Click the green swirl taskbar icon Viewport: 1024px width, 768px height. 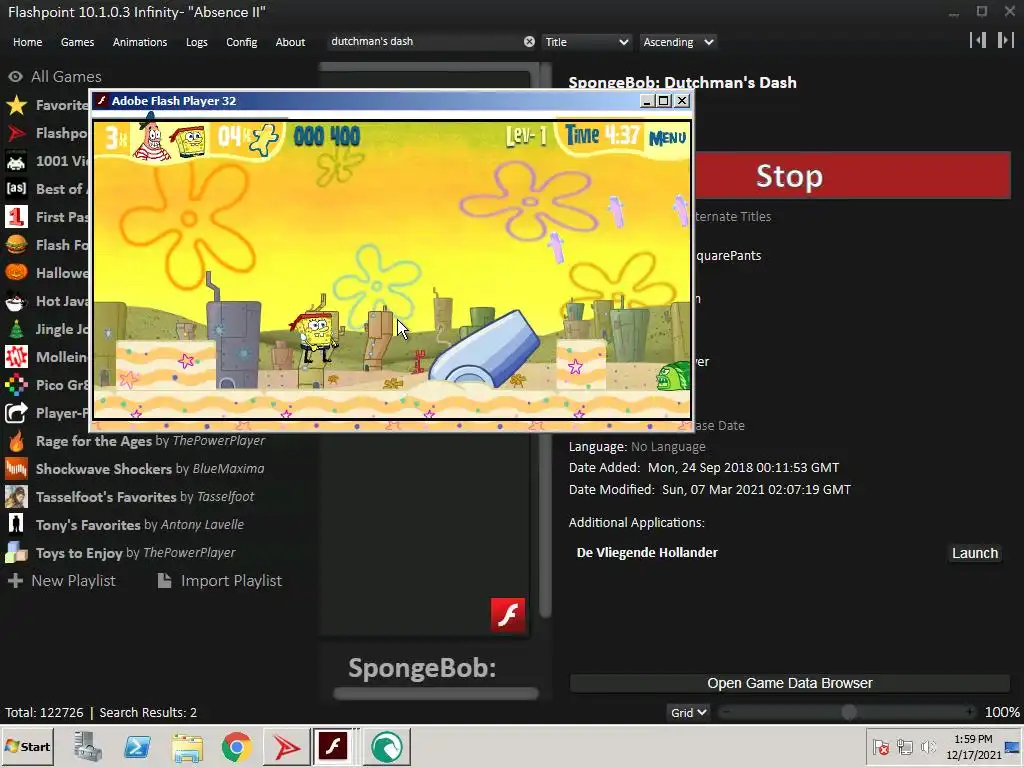[387, 746]
